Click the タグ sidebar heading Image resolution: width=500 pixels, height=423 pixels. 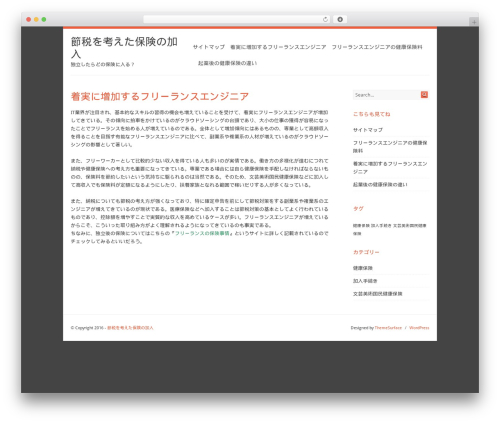[x=358, y=209]
